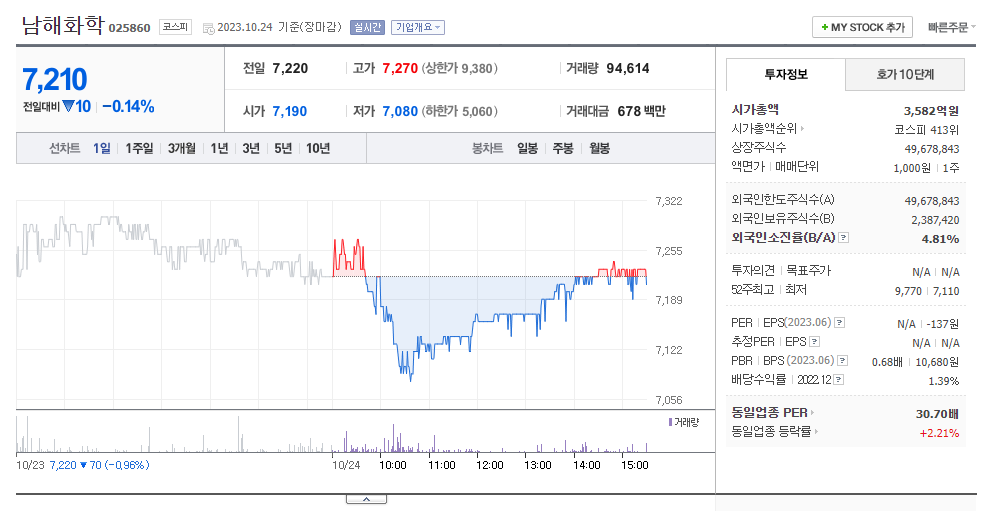Click the 외국인보유주식수 value 2,387,420
Viewport: 988px width, 511px height.
pos(935,220)
